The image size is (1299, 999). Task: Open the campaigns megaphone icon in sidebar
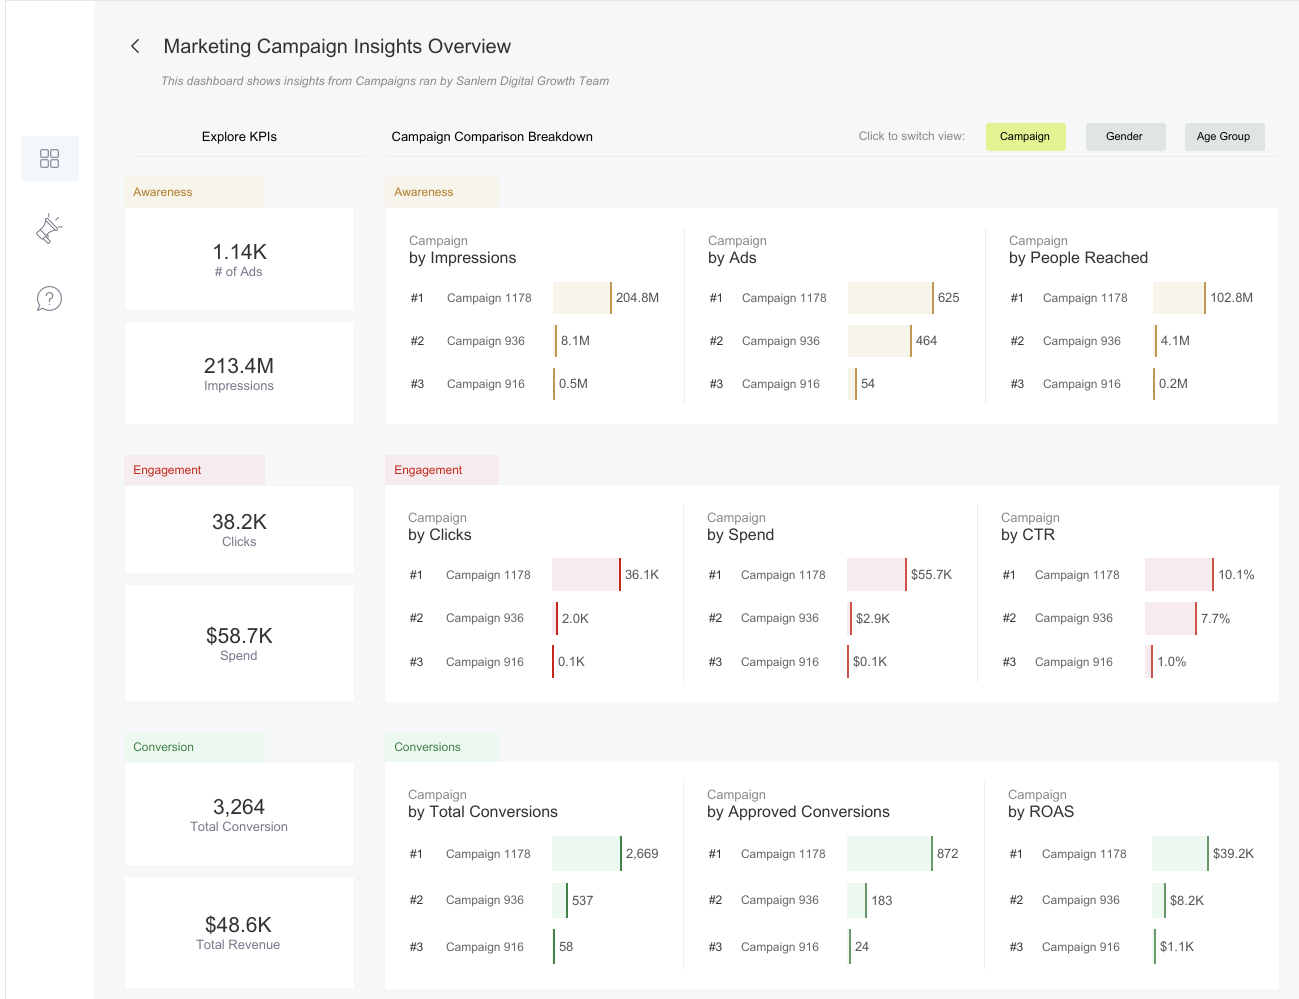click(x=49, y=229)
